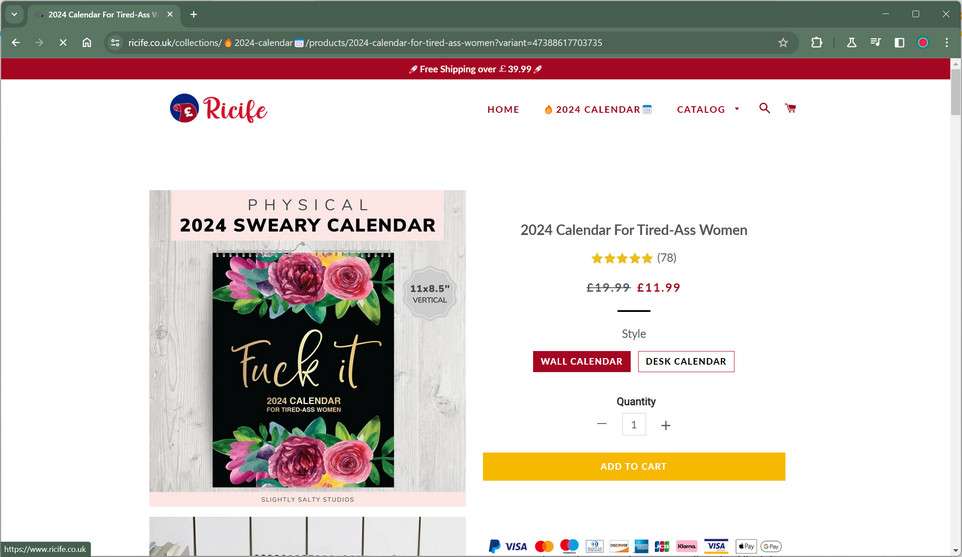Open the 2024 Calendar menu item

[598, 109]
